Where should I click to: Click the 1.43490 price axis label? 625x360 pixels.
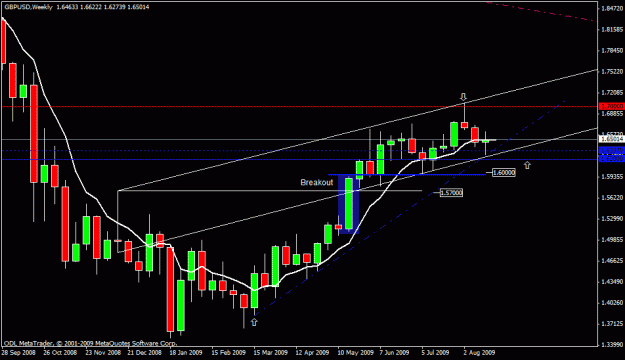613,282
